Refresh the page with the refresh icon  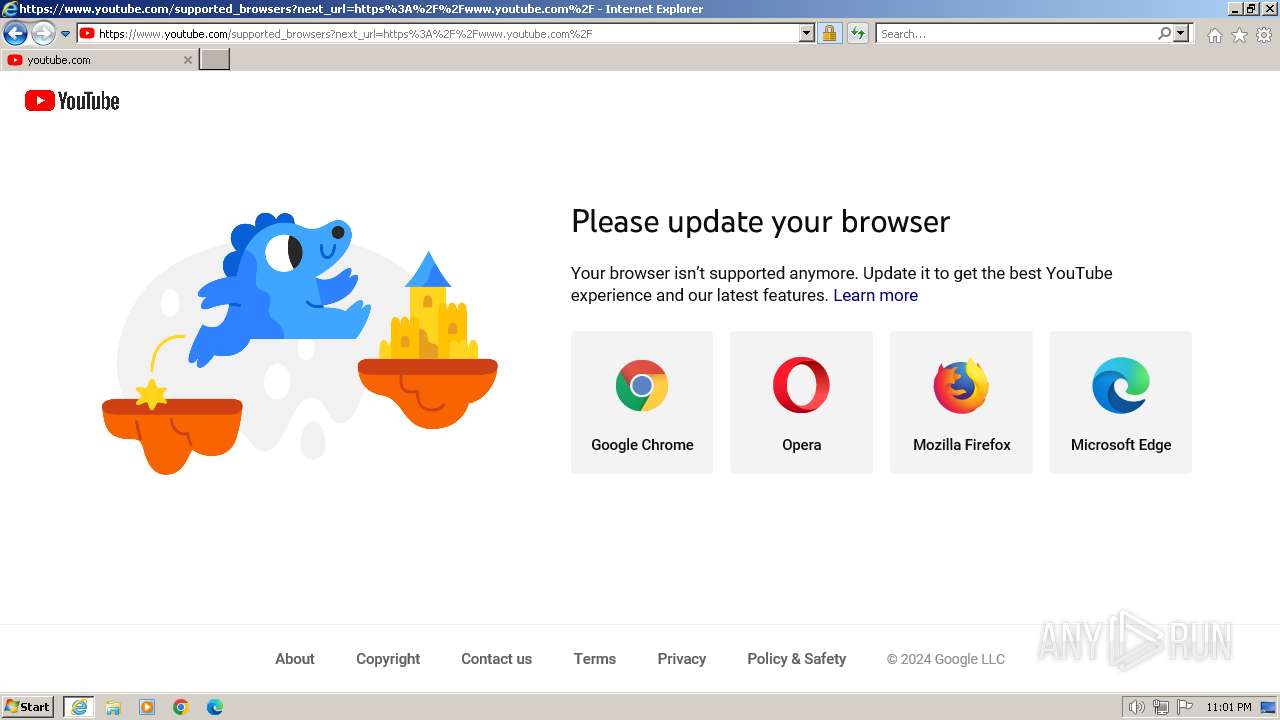[858, 33]
